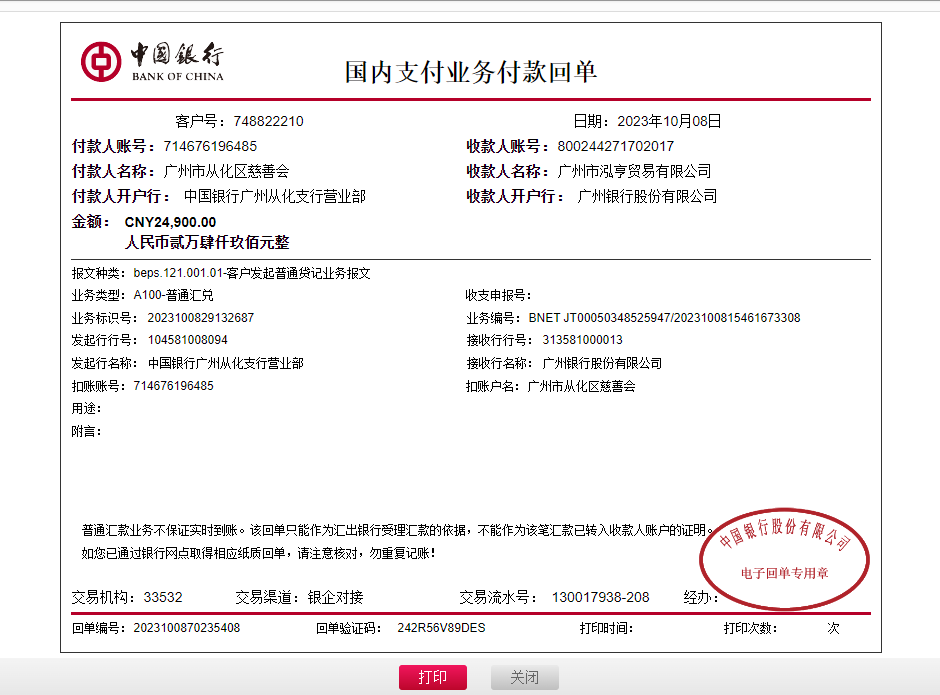Select business ID 2023100829132687
The height and width of the screenshot is (695, 940).
[x=201, y=318]
